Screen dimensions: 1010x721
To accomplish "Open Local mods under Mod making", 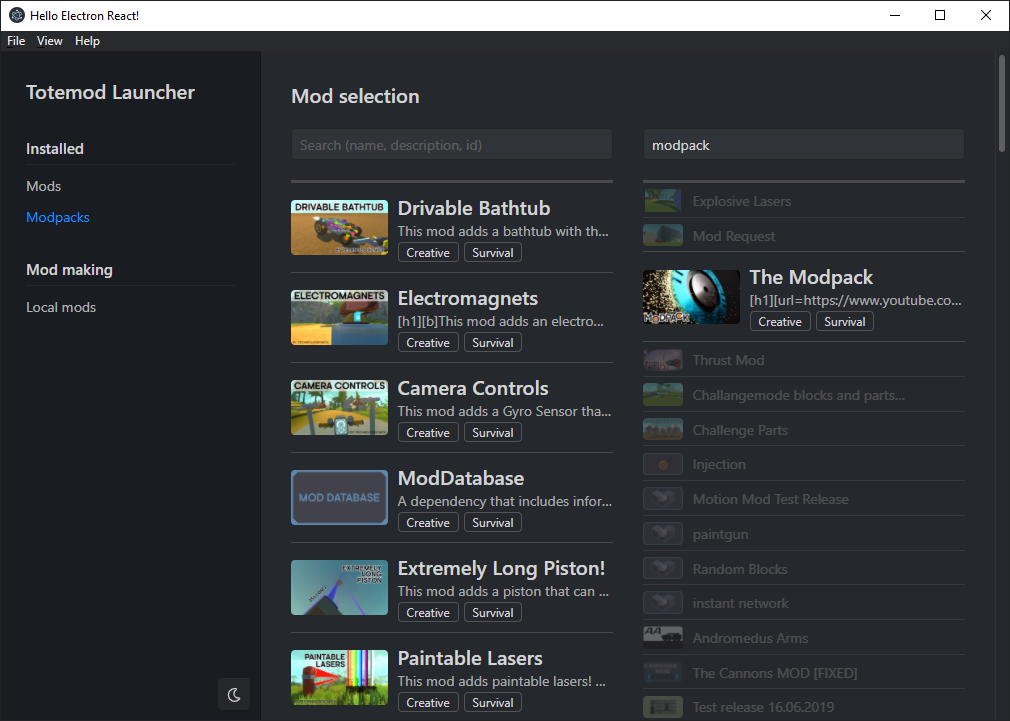I will coord(61,307).
